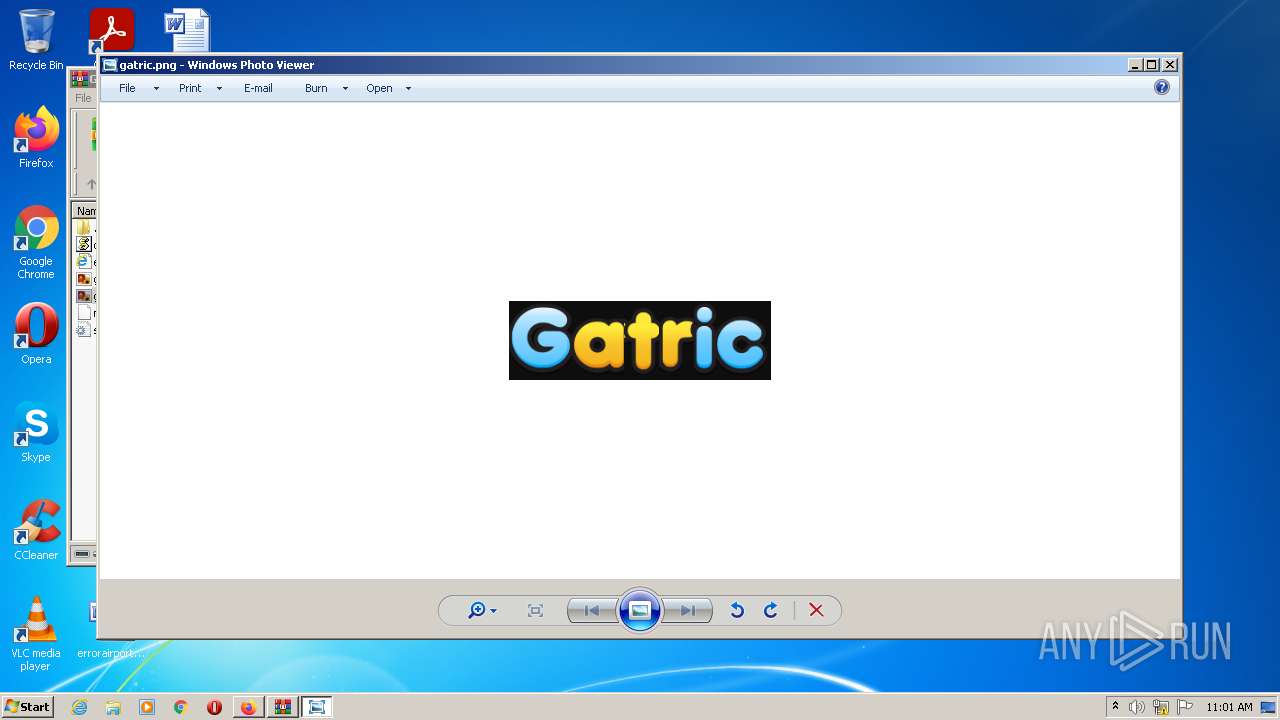The width and height of the screenshot is (1280, 720).
Task: Maximize the Photo Viewer window
Action: click(x=1151, y=65)
